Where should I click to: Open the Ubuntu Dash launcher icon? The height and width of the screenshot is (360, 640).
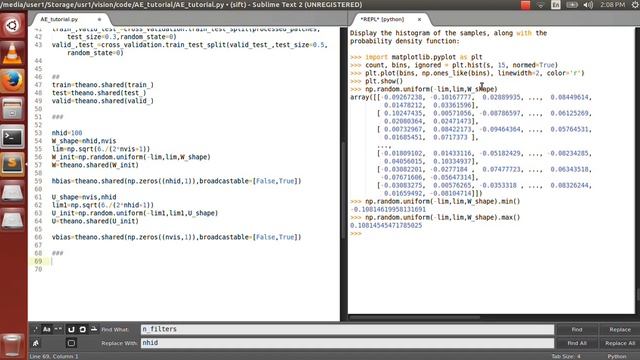[12, 26]
